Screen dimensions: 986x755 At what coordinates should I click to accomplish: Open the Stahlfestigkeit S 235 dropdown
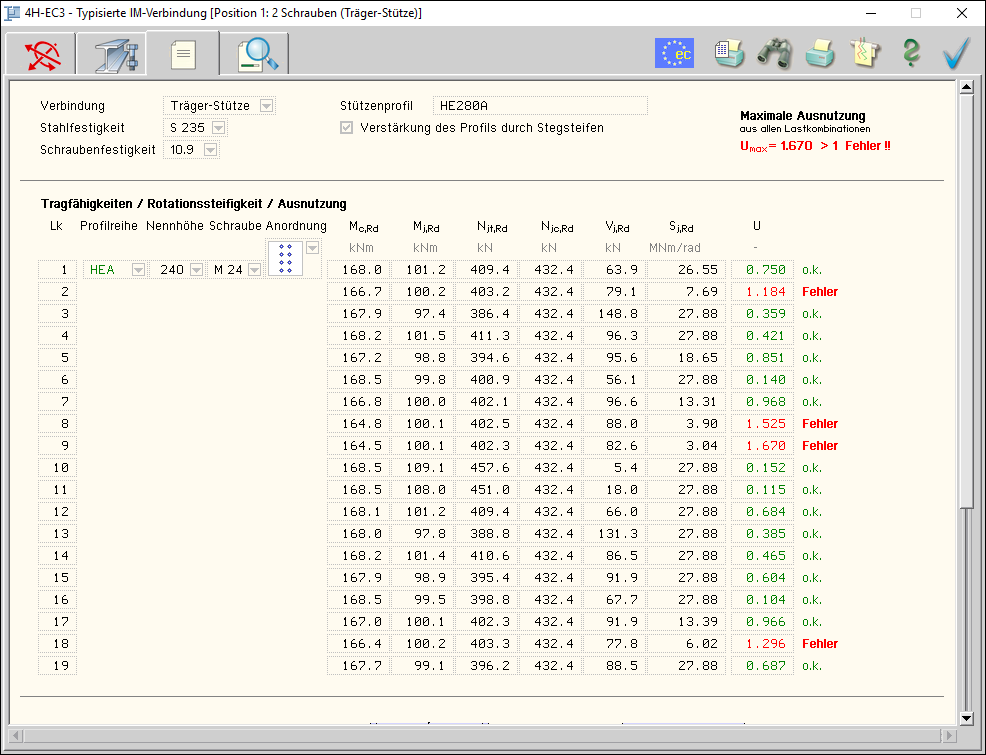click(218, 128)
